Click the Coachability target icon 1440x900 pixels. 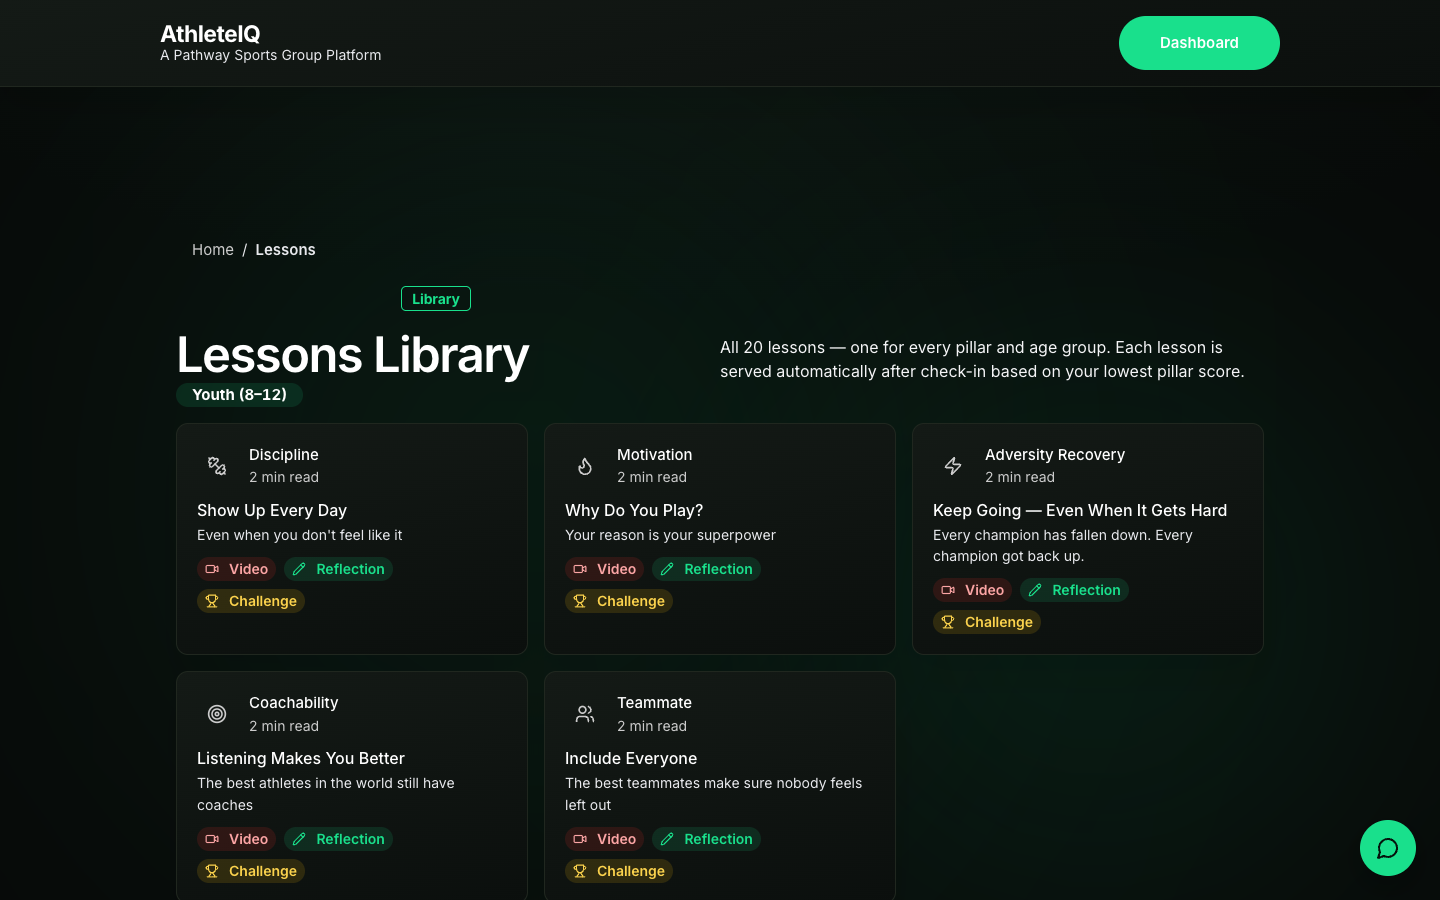pyautogui.click(x=217, y=714)
